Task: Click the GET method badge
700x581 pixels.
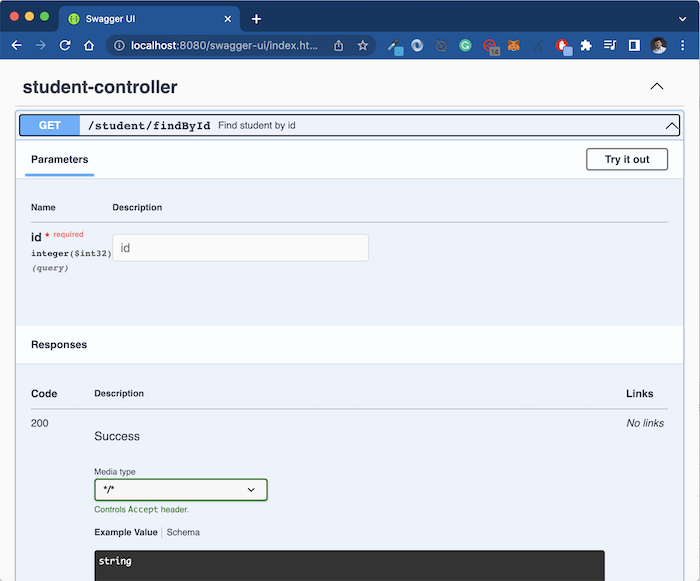Action: [x=50, y=125]
